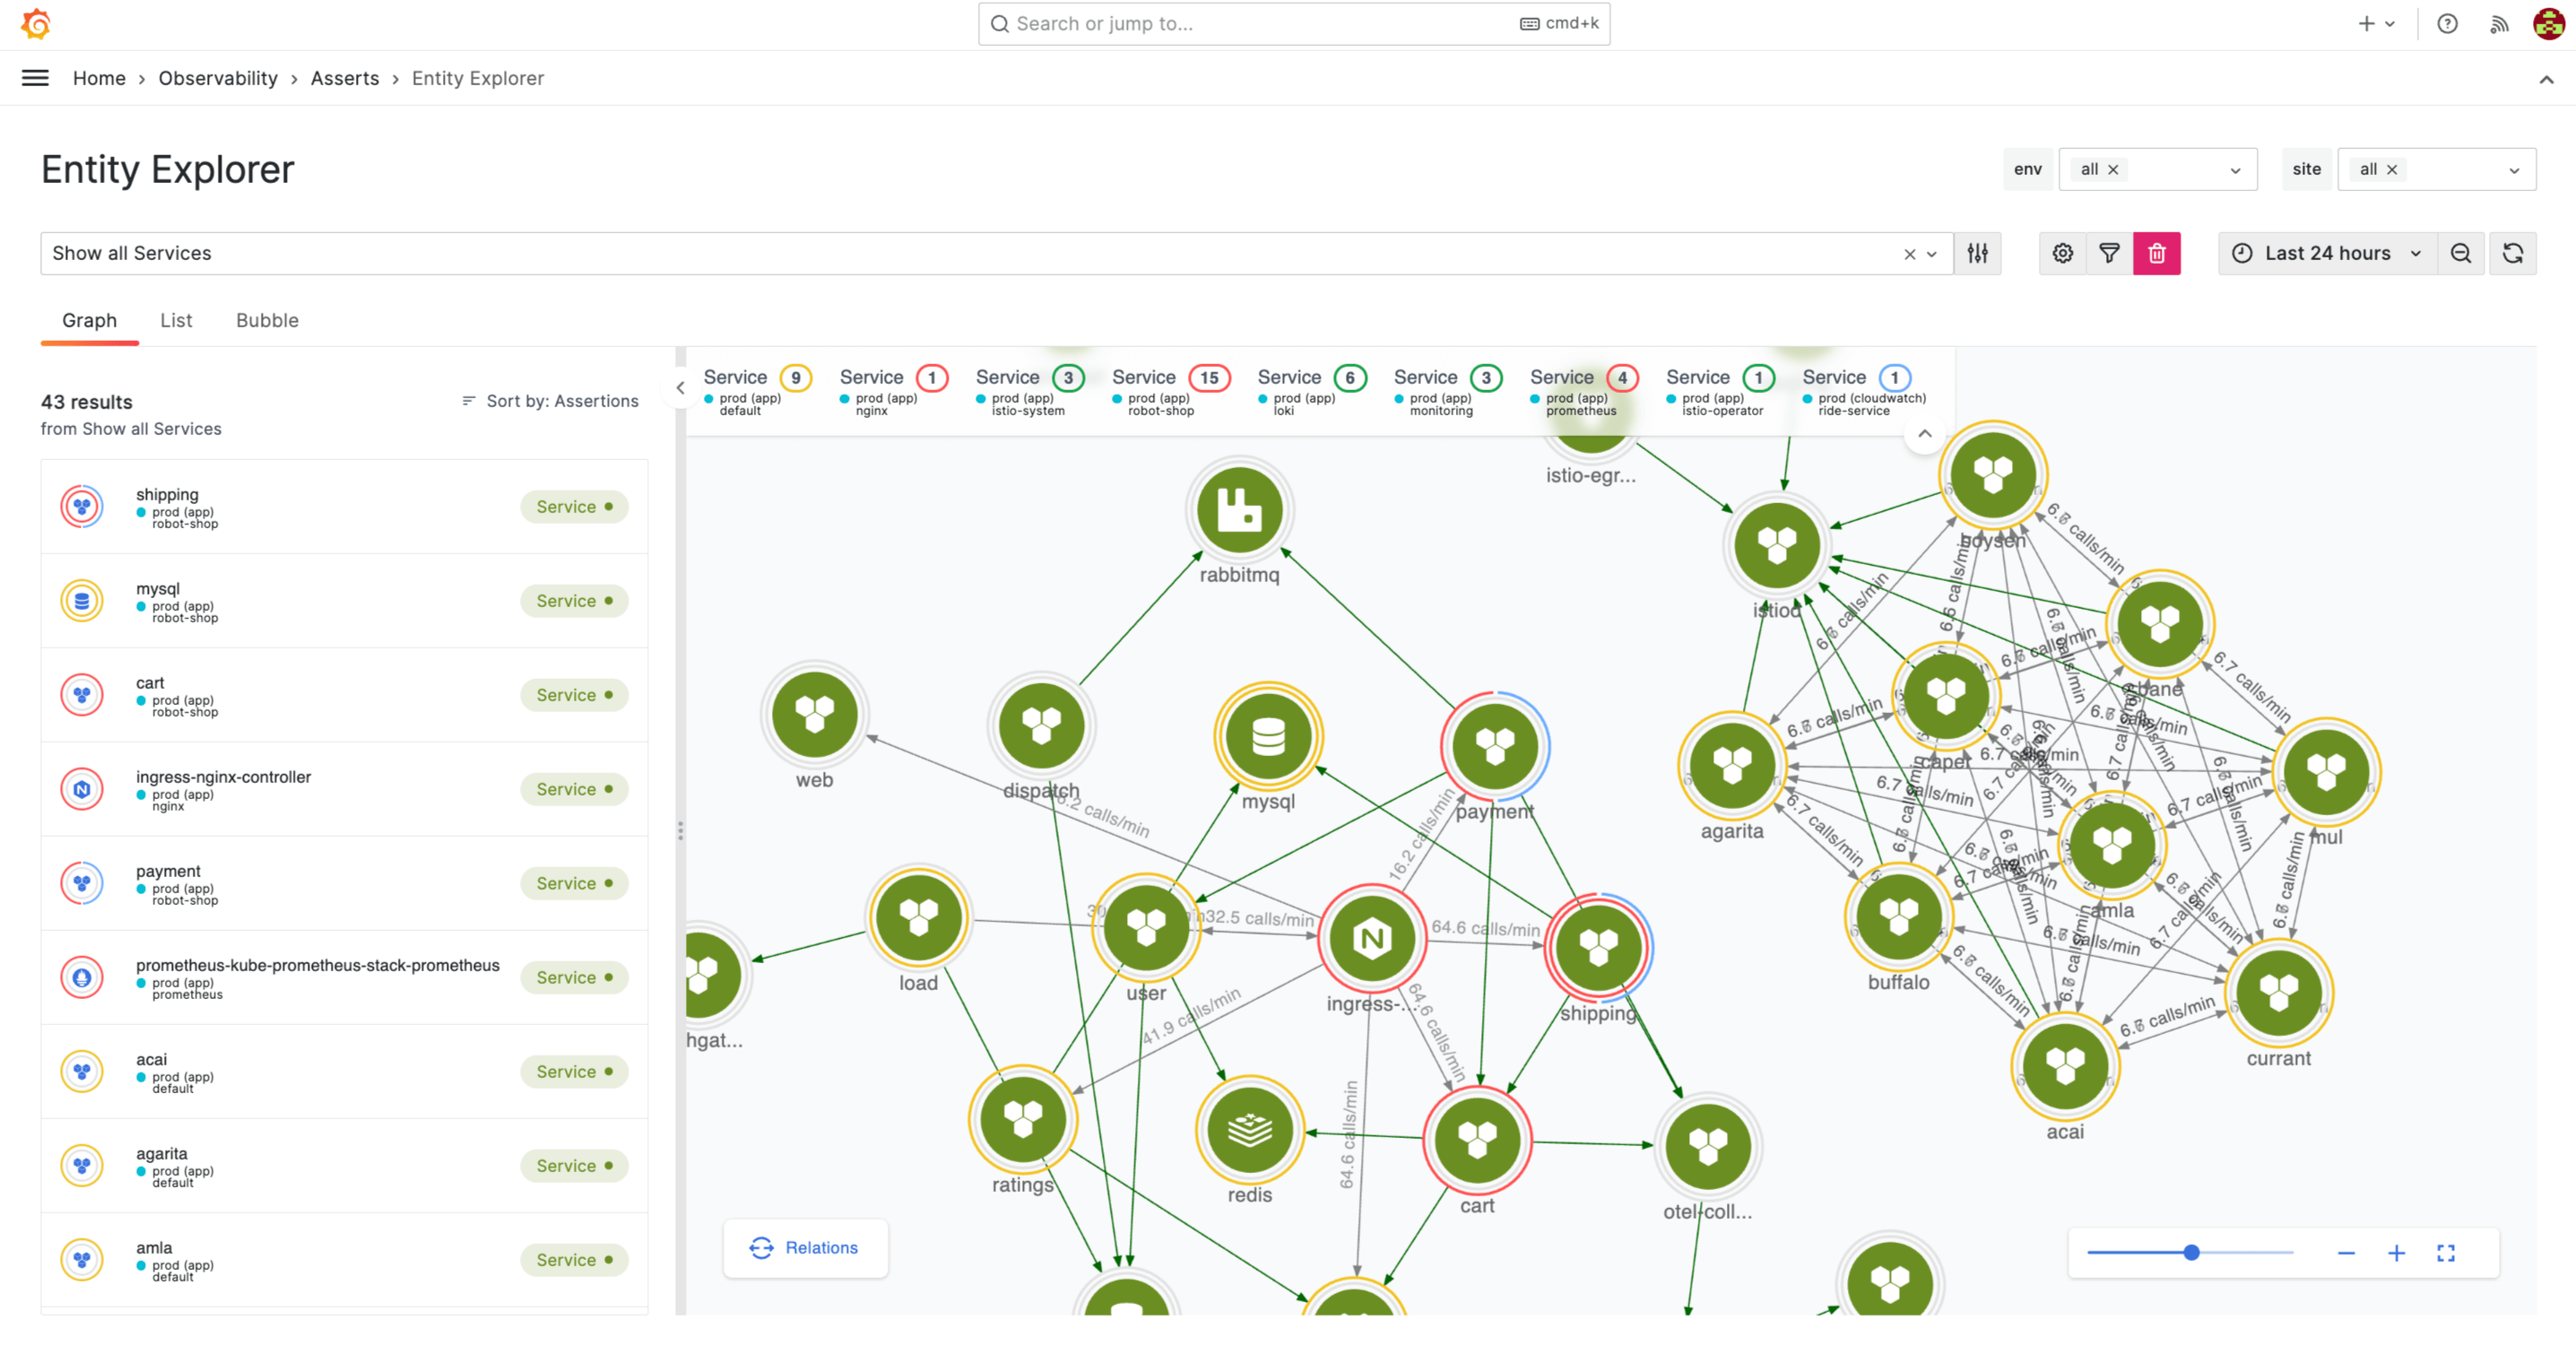Switch to the Bubble tab
The height and width of the screenshot is (1346, 2576).
pos(267,320)
